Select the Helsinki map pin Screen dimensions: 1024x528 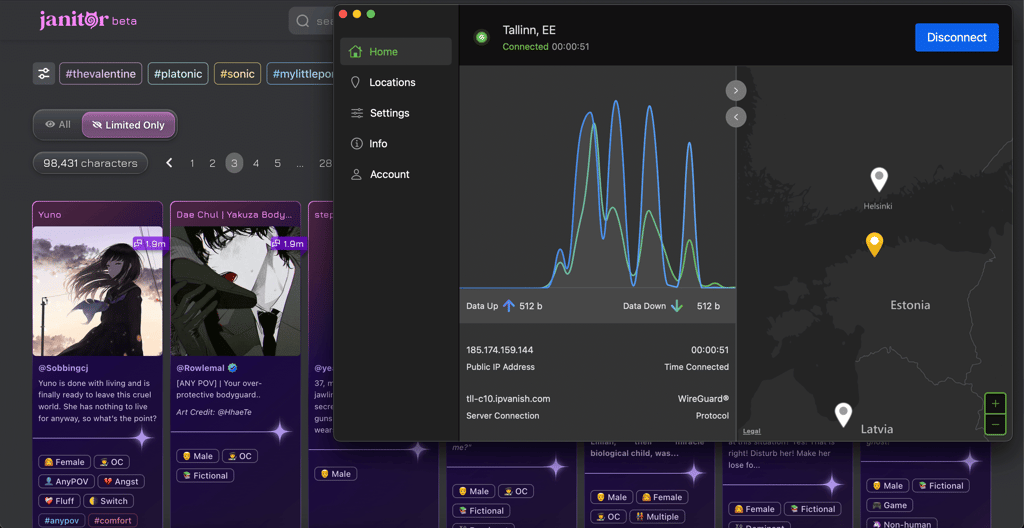pyautogui.click(x=880, y=180)
